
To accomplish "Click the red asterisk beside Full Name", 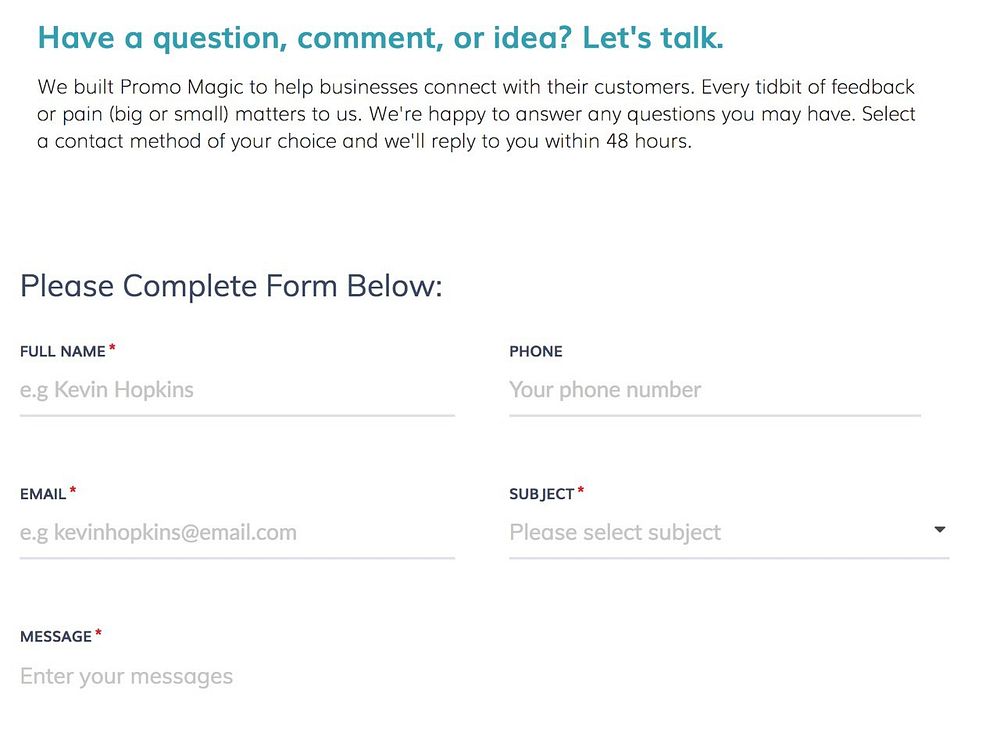I will [x=112, y=349].
